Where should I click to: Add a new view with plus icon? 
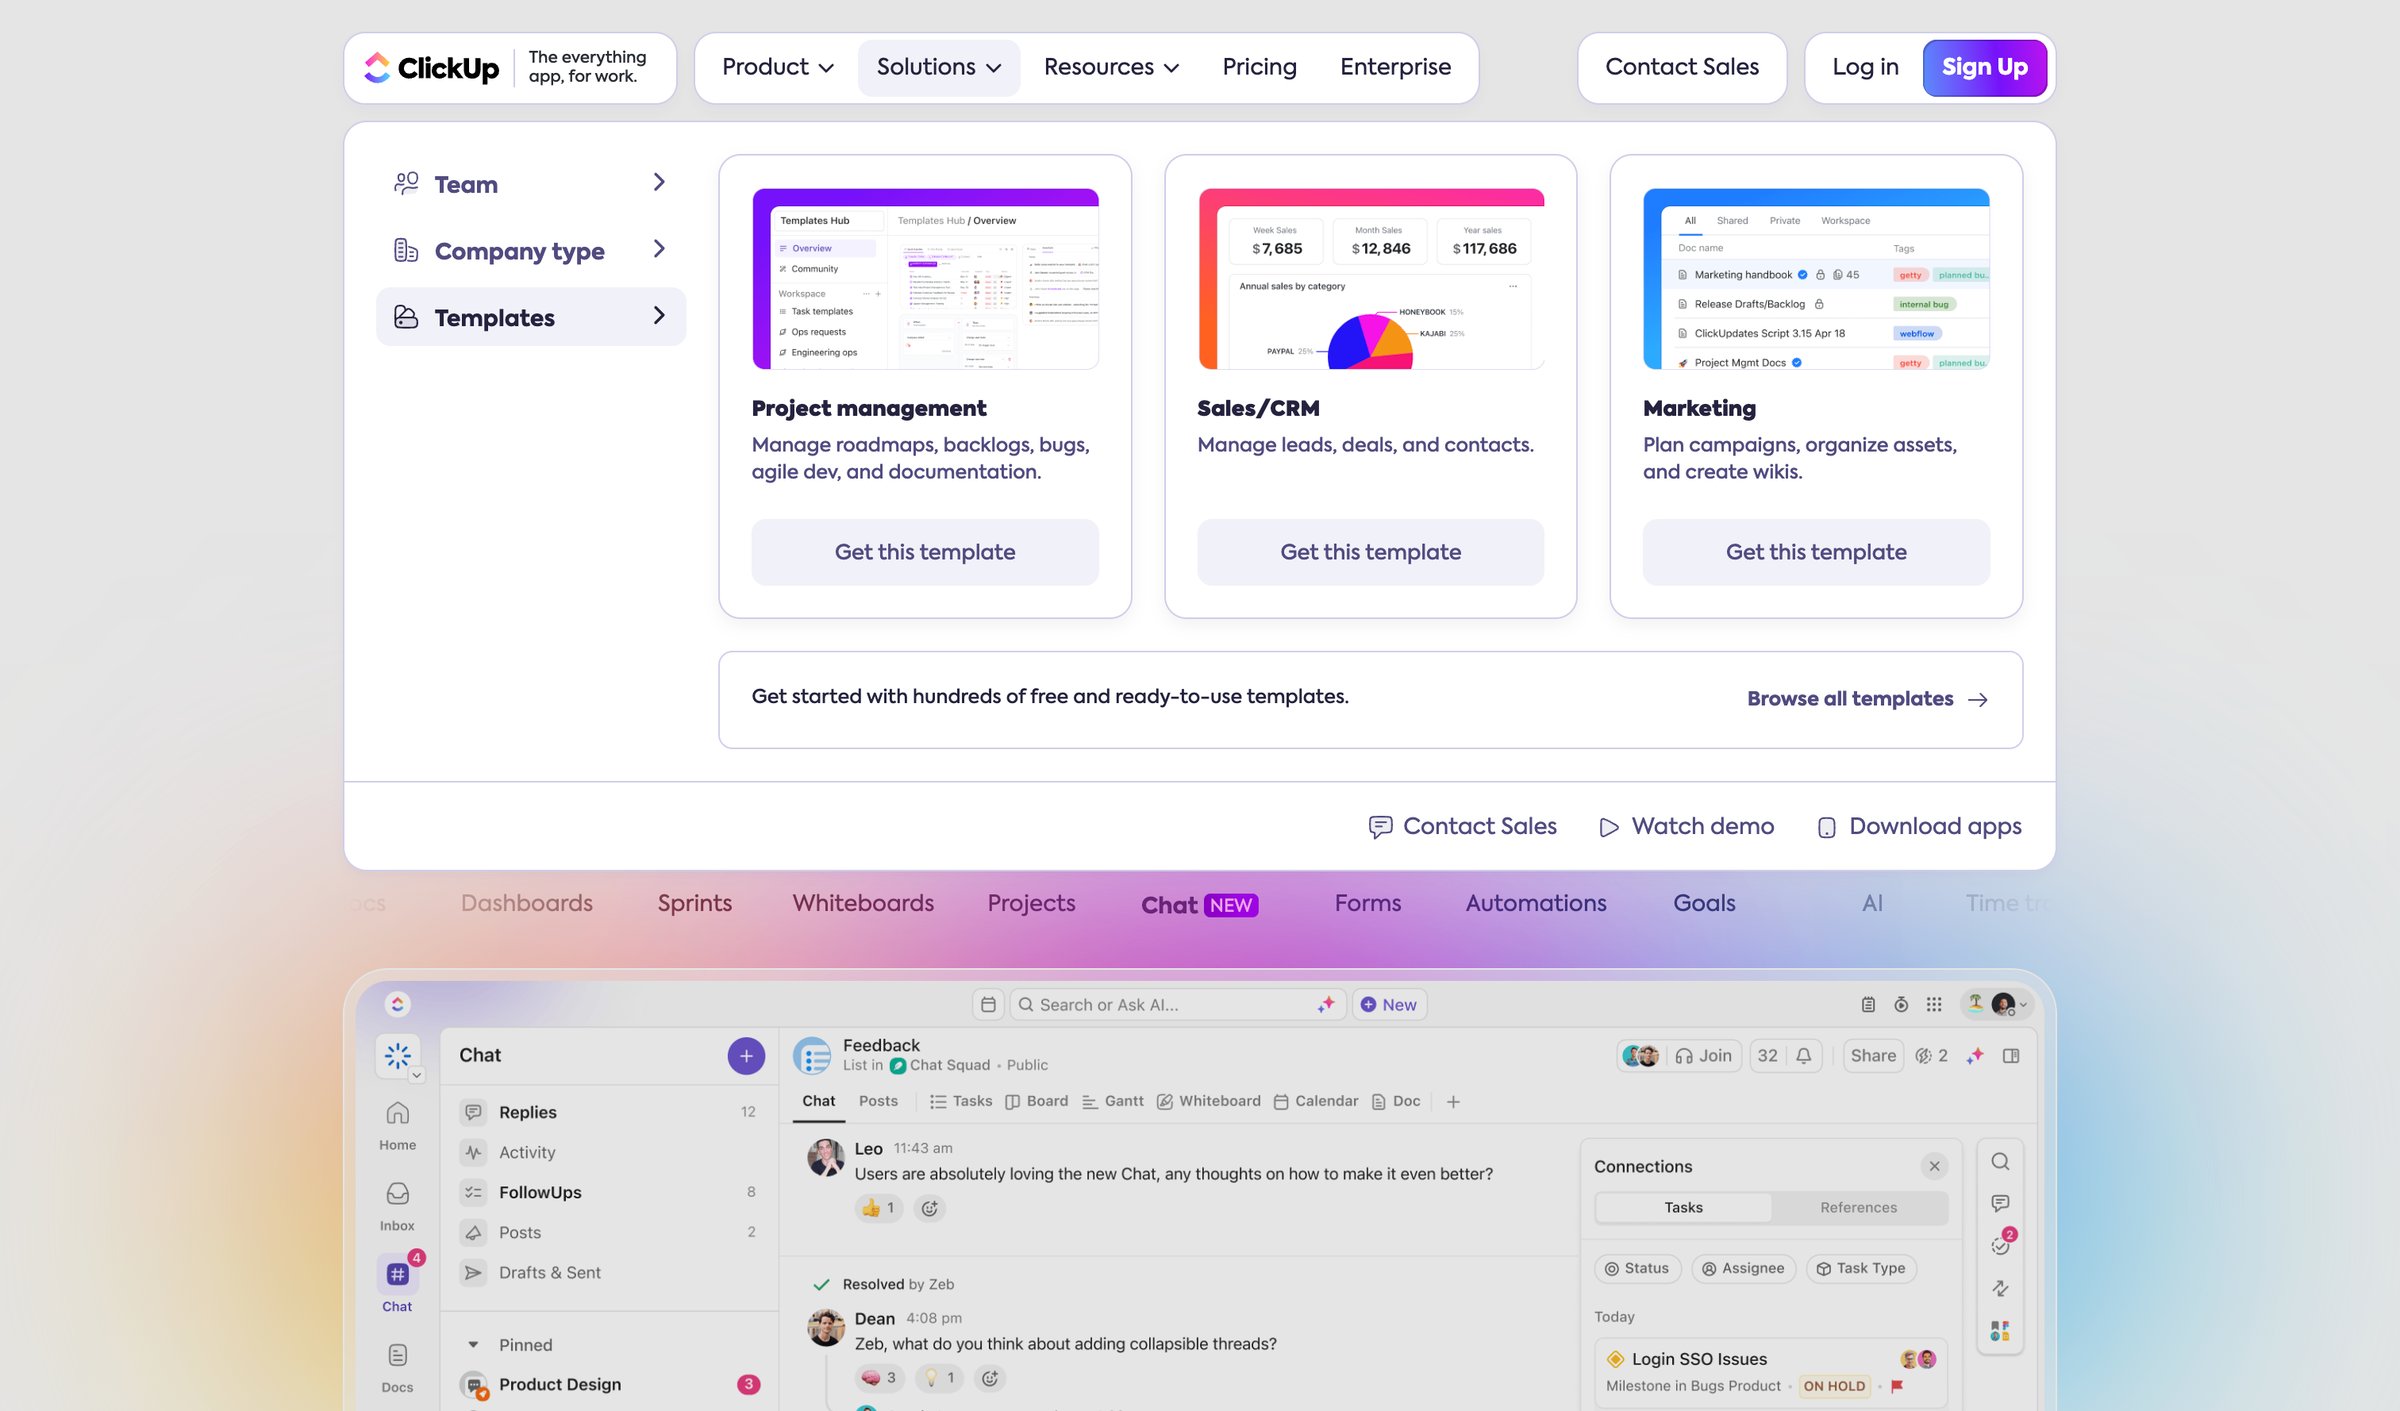pos(1453,1102)
